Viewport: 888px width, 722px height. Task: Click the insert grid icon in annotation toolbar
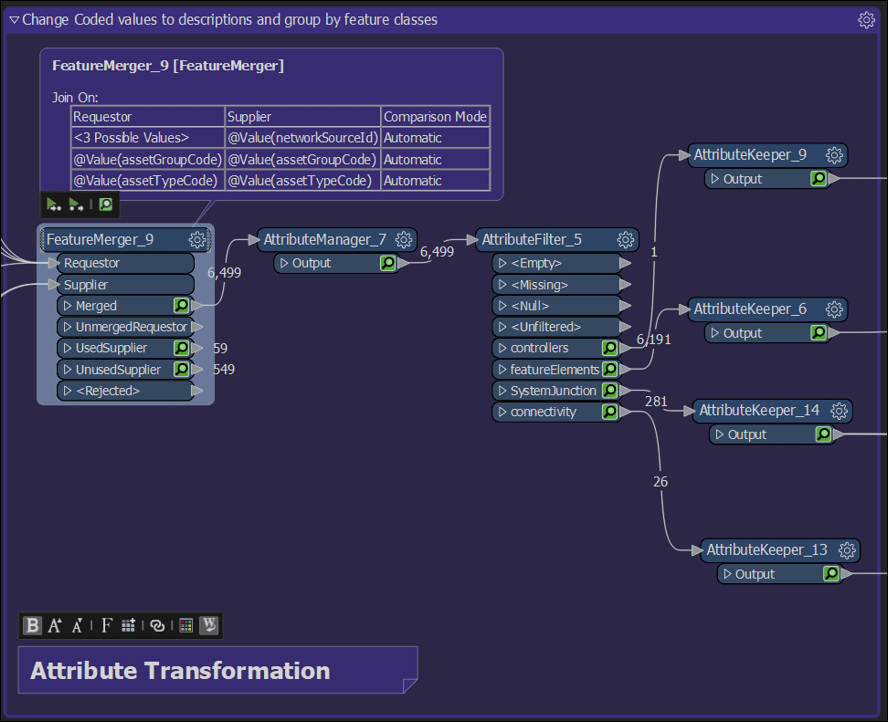128,625
